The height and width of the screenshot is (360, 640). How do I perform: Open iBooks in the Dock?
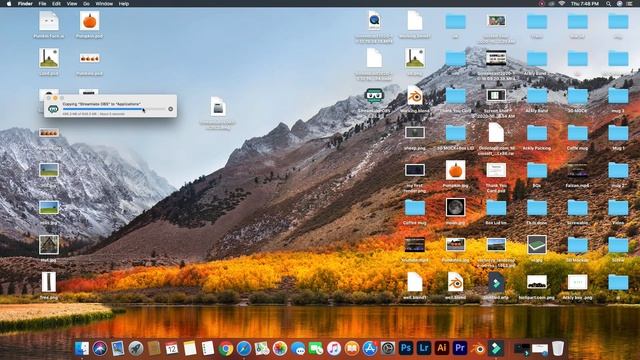pos(351,349)
